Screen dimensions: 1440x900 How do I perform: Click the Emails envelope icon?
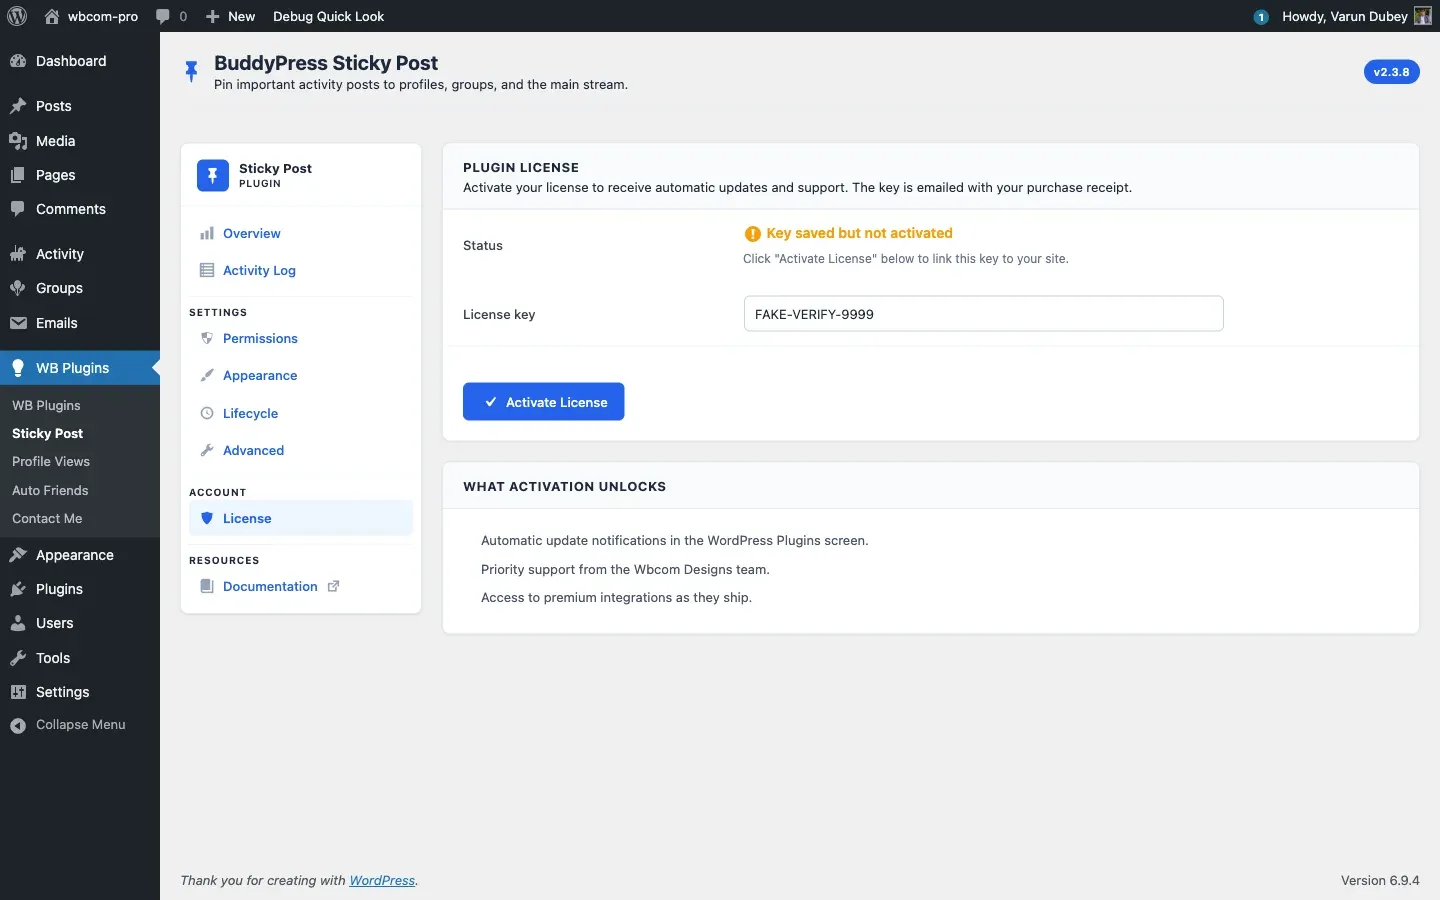[18, 323]
